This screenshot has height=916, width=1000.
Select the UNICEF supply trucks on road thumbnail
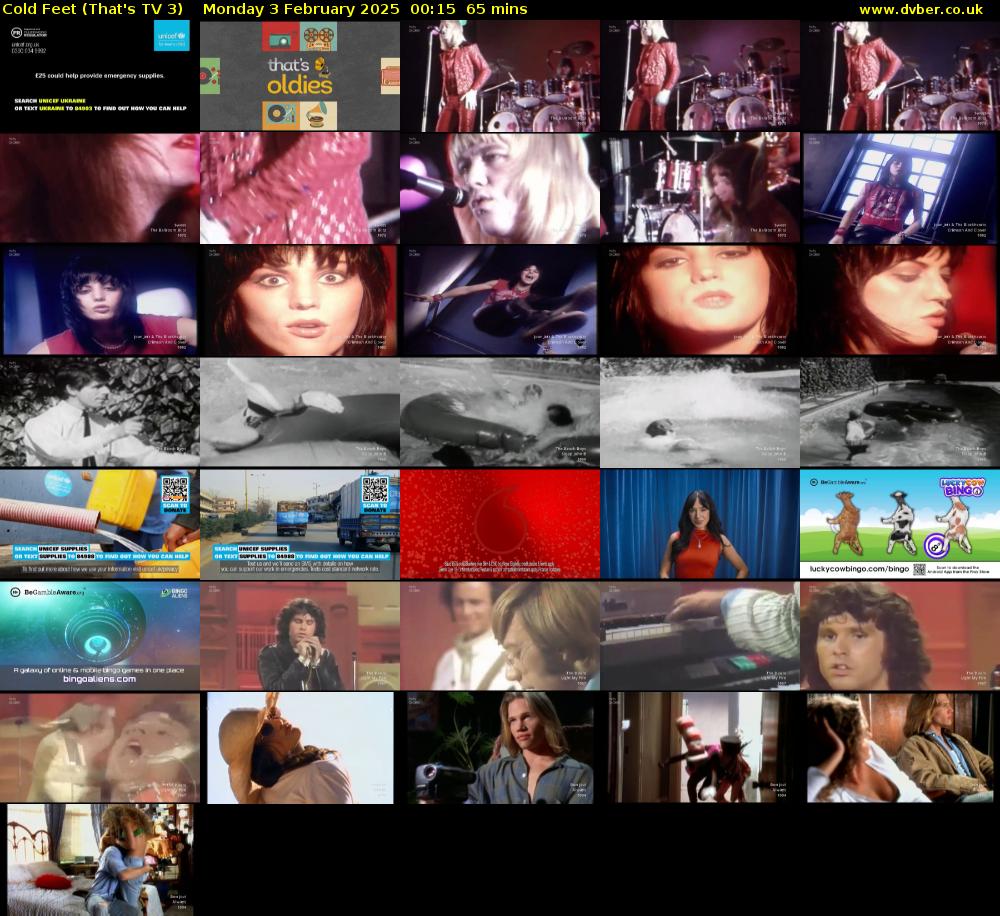click(300, 524)
